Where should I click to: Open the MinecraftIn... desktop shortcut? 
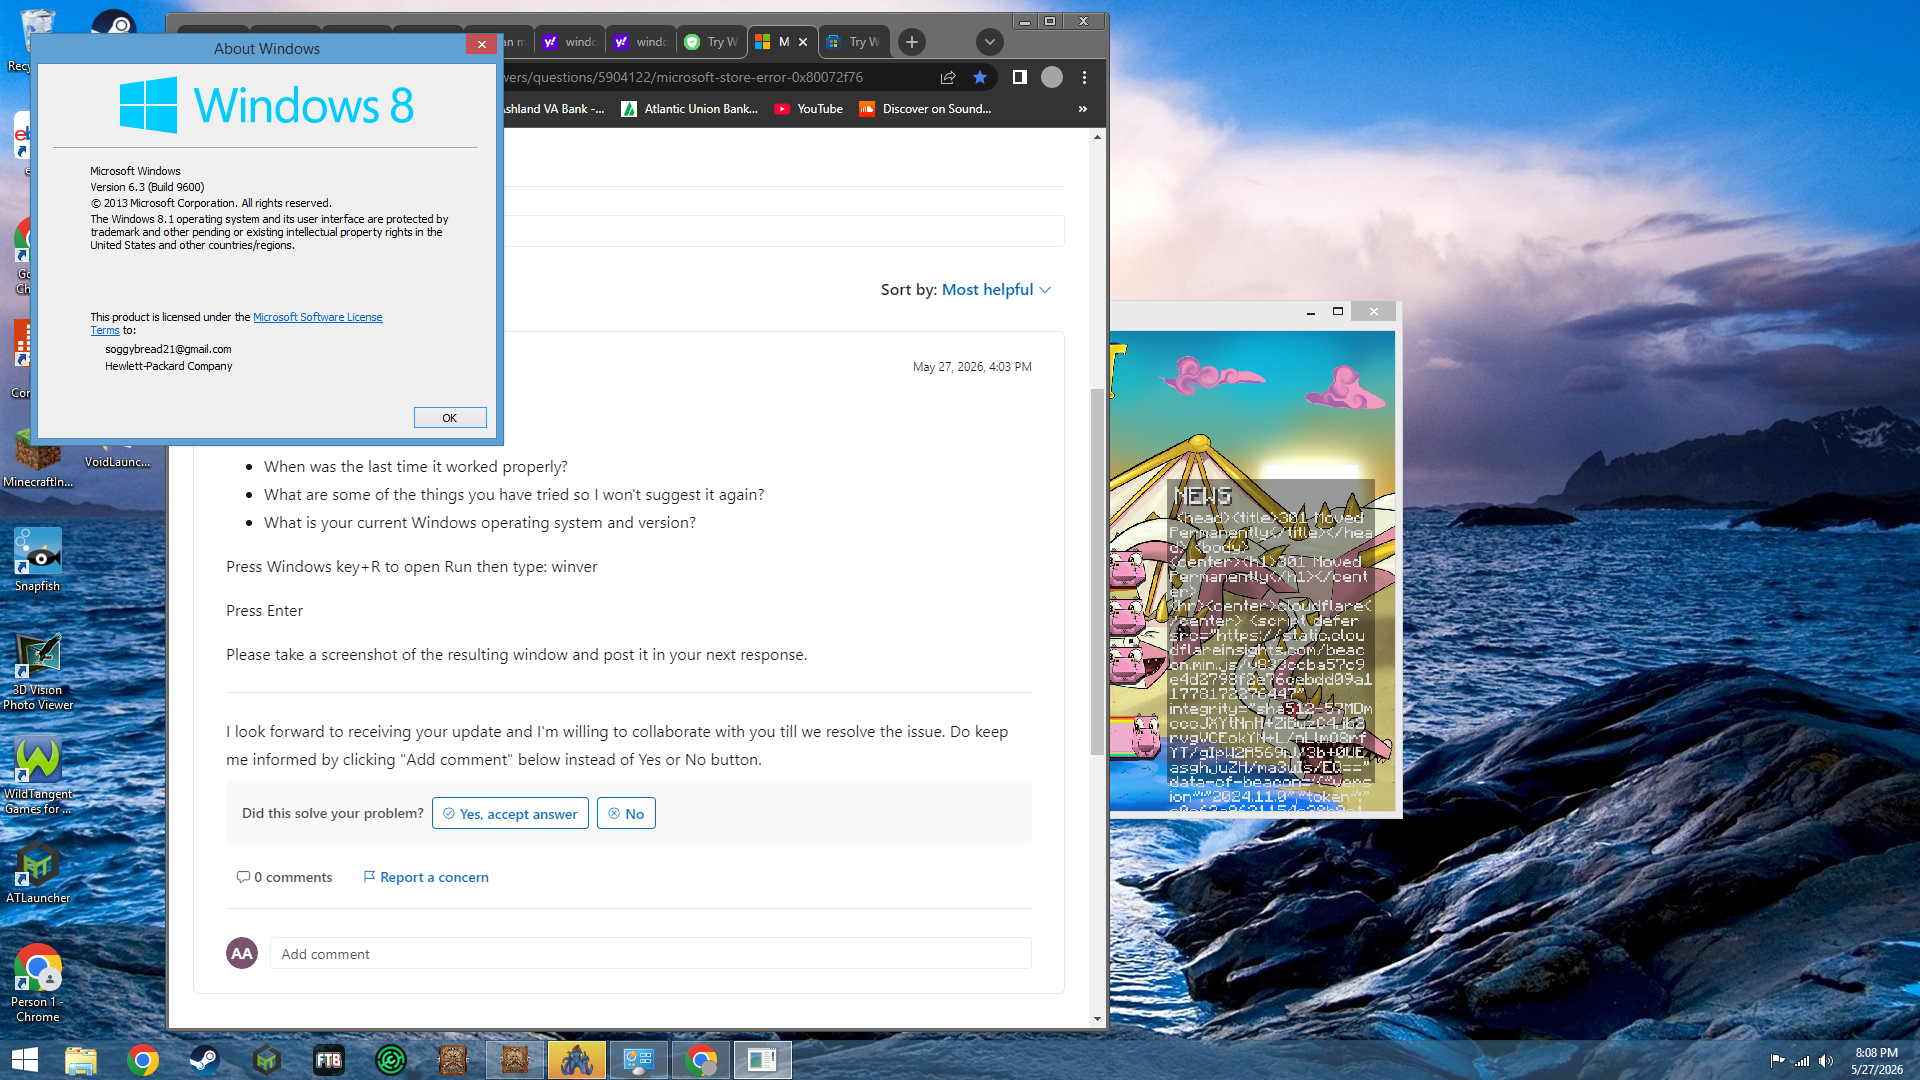point(38,457)
